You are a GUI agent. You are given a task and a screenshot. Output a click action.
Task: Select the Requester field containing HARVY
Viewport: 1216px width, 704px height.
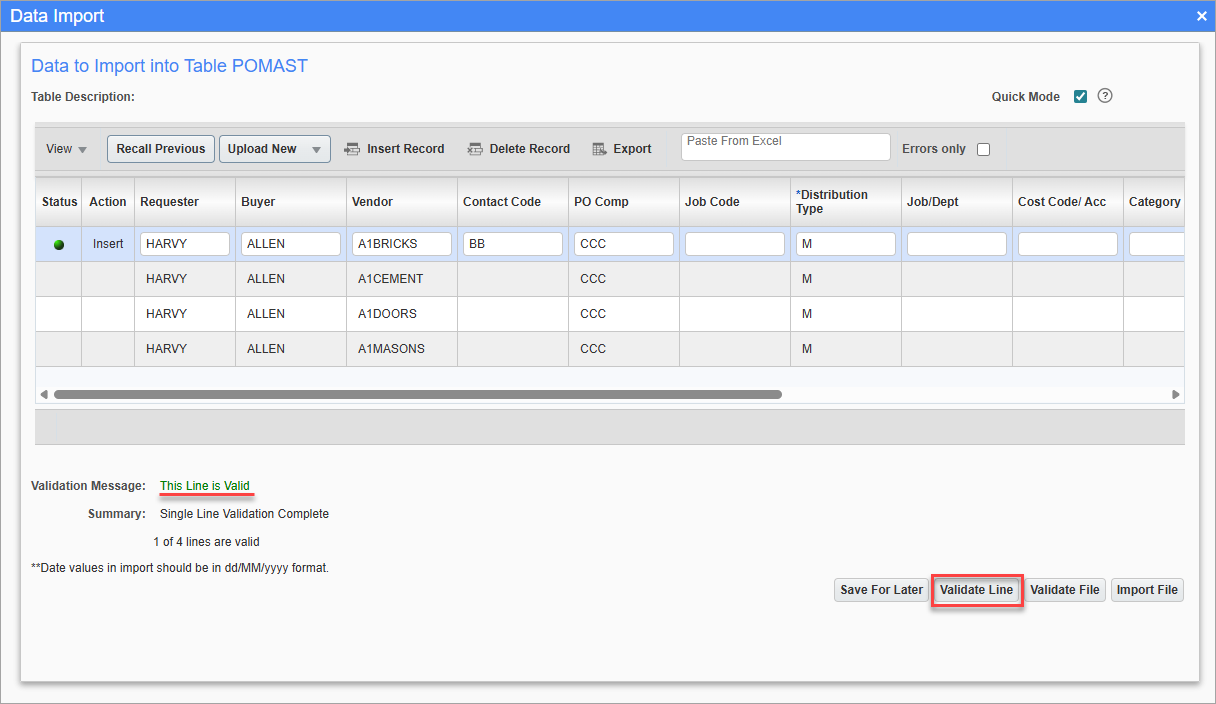point(184,243)
